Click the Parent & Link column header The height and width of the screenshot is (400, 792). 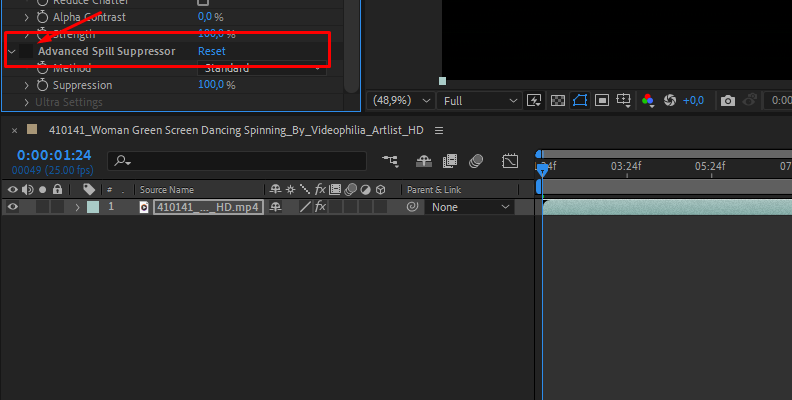point(434,190)
